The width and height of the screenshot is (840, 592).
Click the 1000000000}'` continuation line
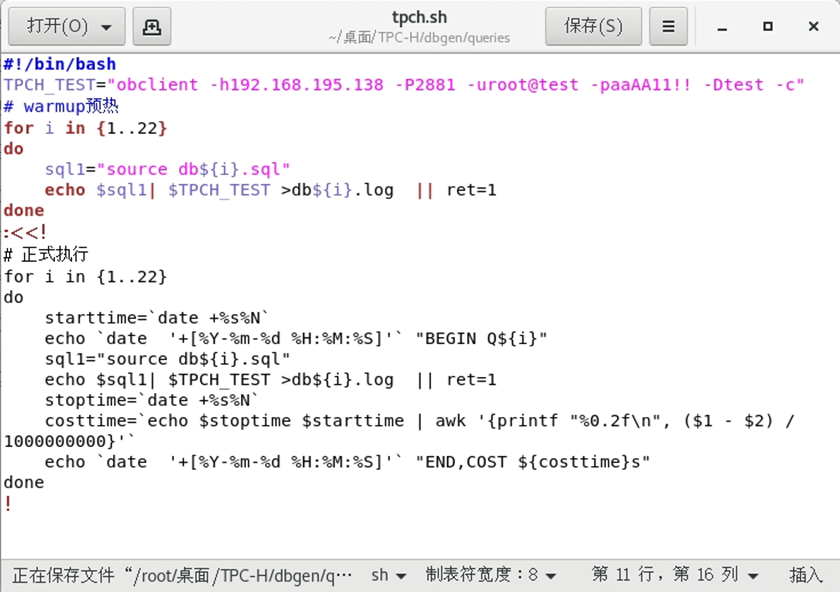point(70,441)
